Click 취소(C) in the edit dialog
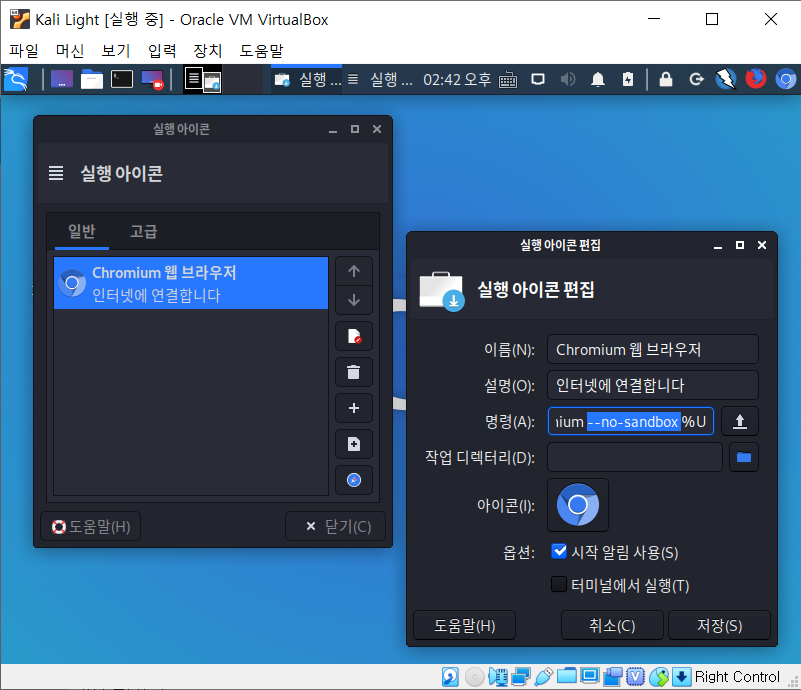The image size is (801, 690). pos(612,625)
